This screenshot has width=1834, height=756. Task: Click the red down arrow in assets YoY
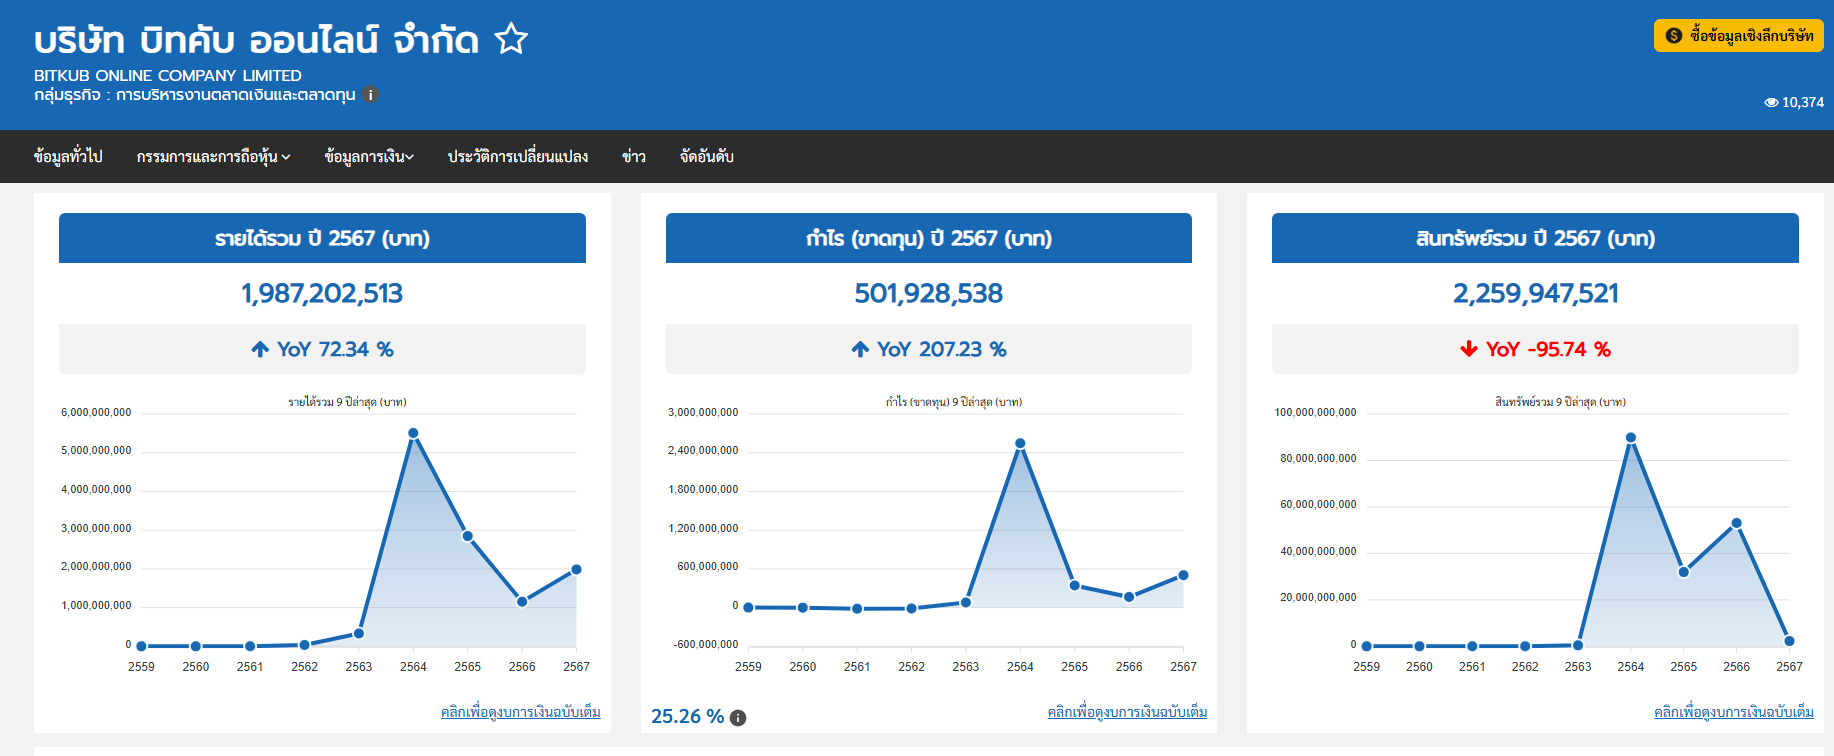click(x=1468, y=349)
